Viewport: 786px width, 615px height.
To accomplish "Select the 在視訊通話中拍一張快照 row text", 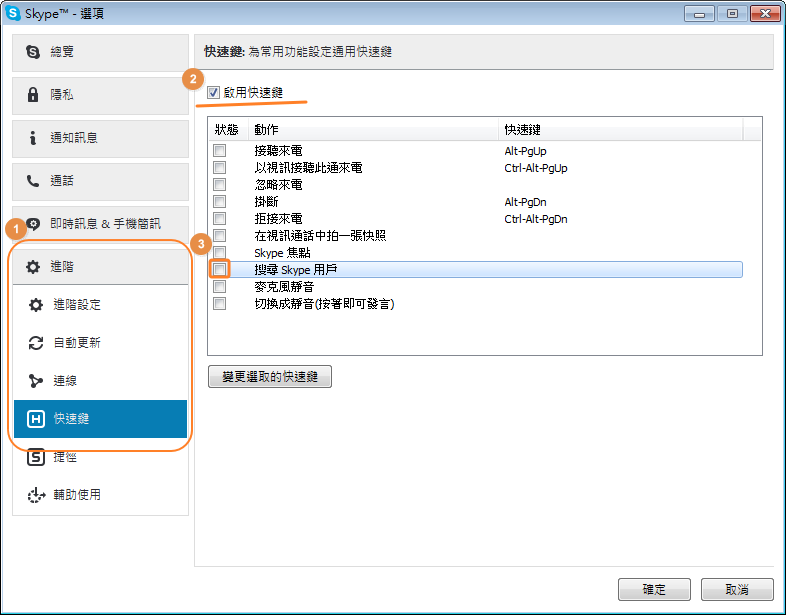I will pos(320,236).
